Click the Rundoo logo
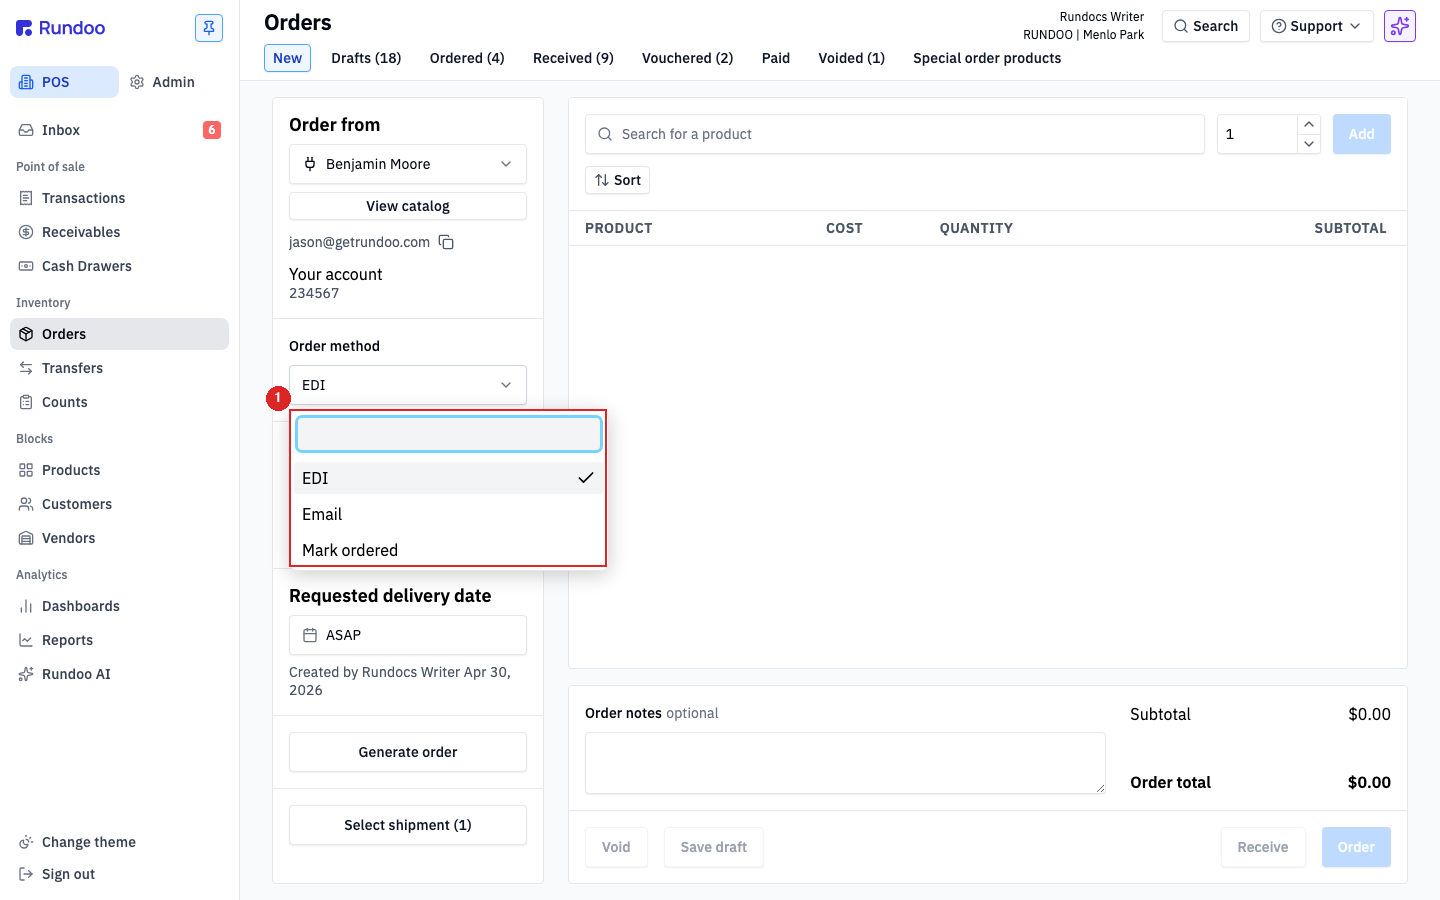This screenshot has width=1440, height=900. (61, 28)
